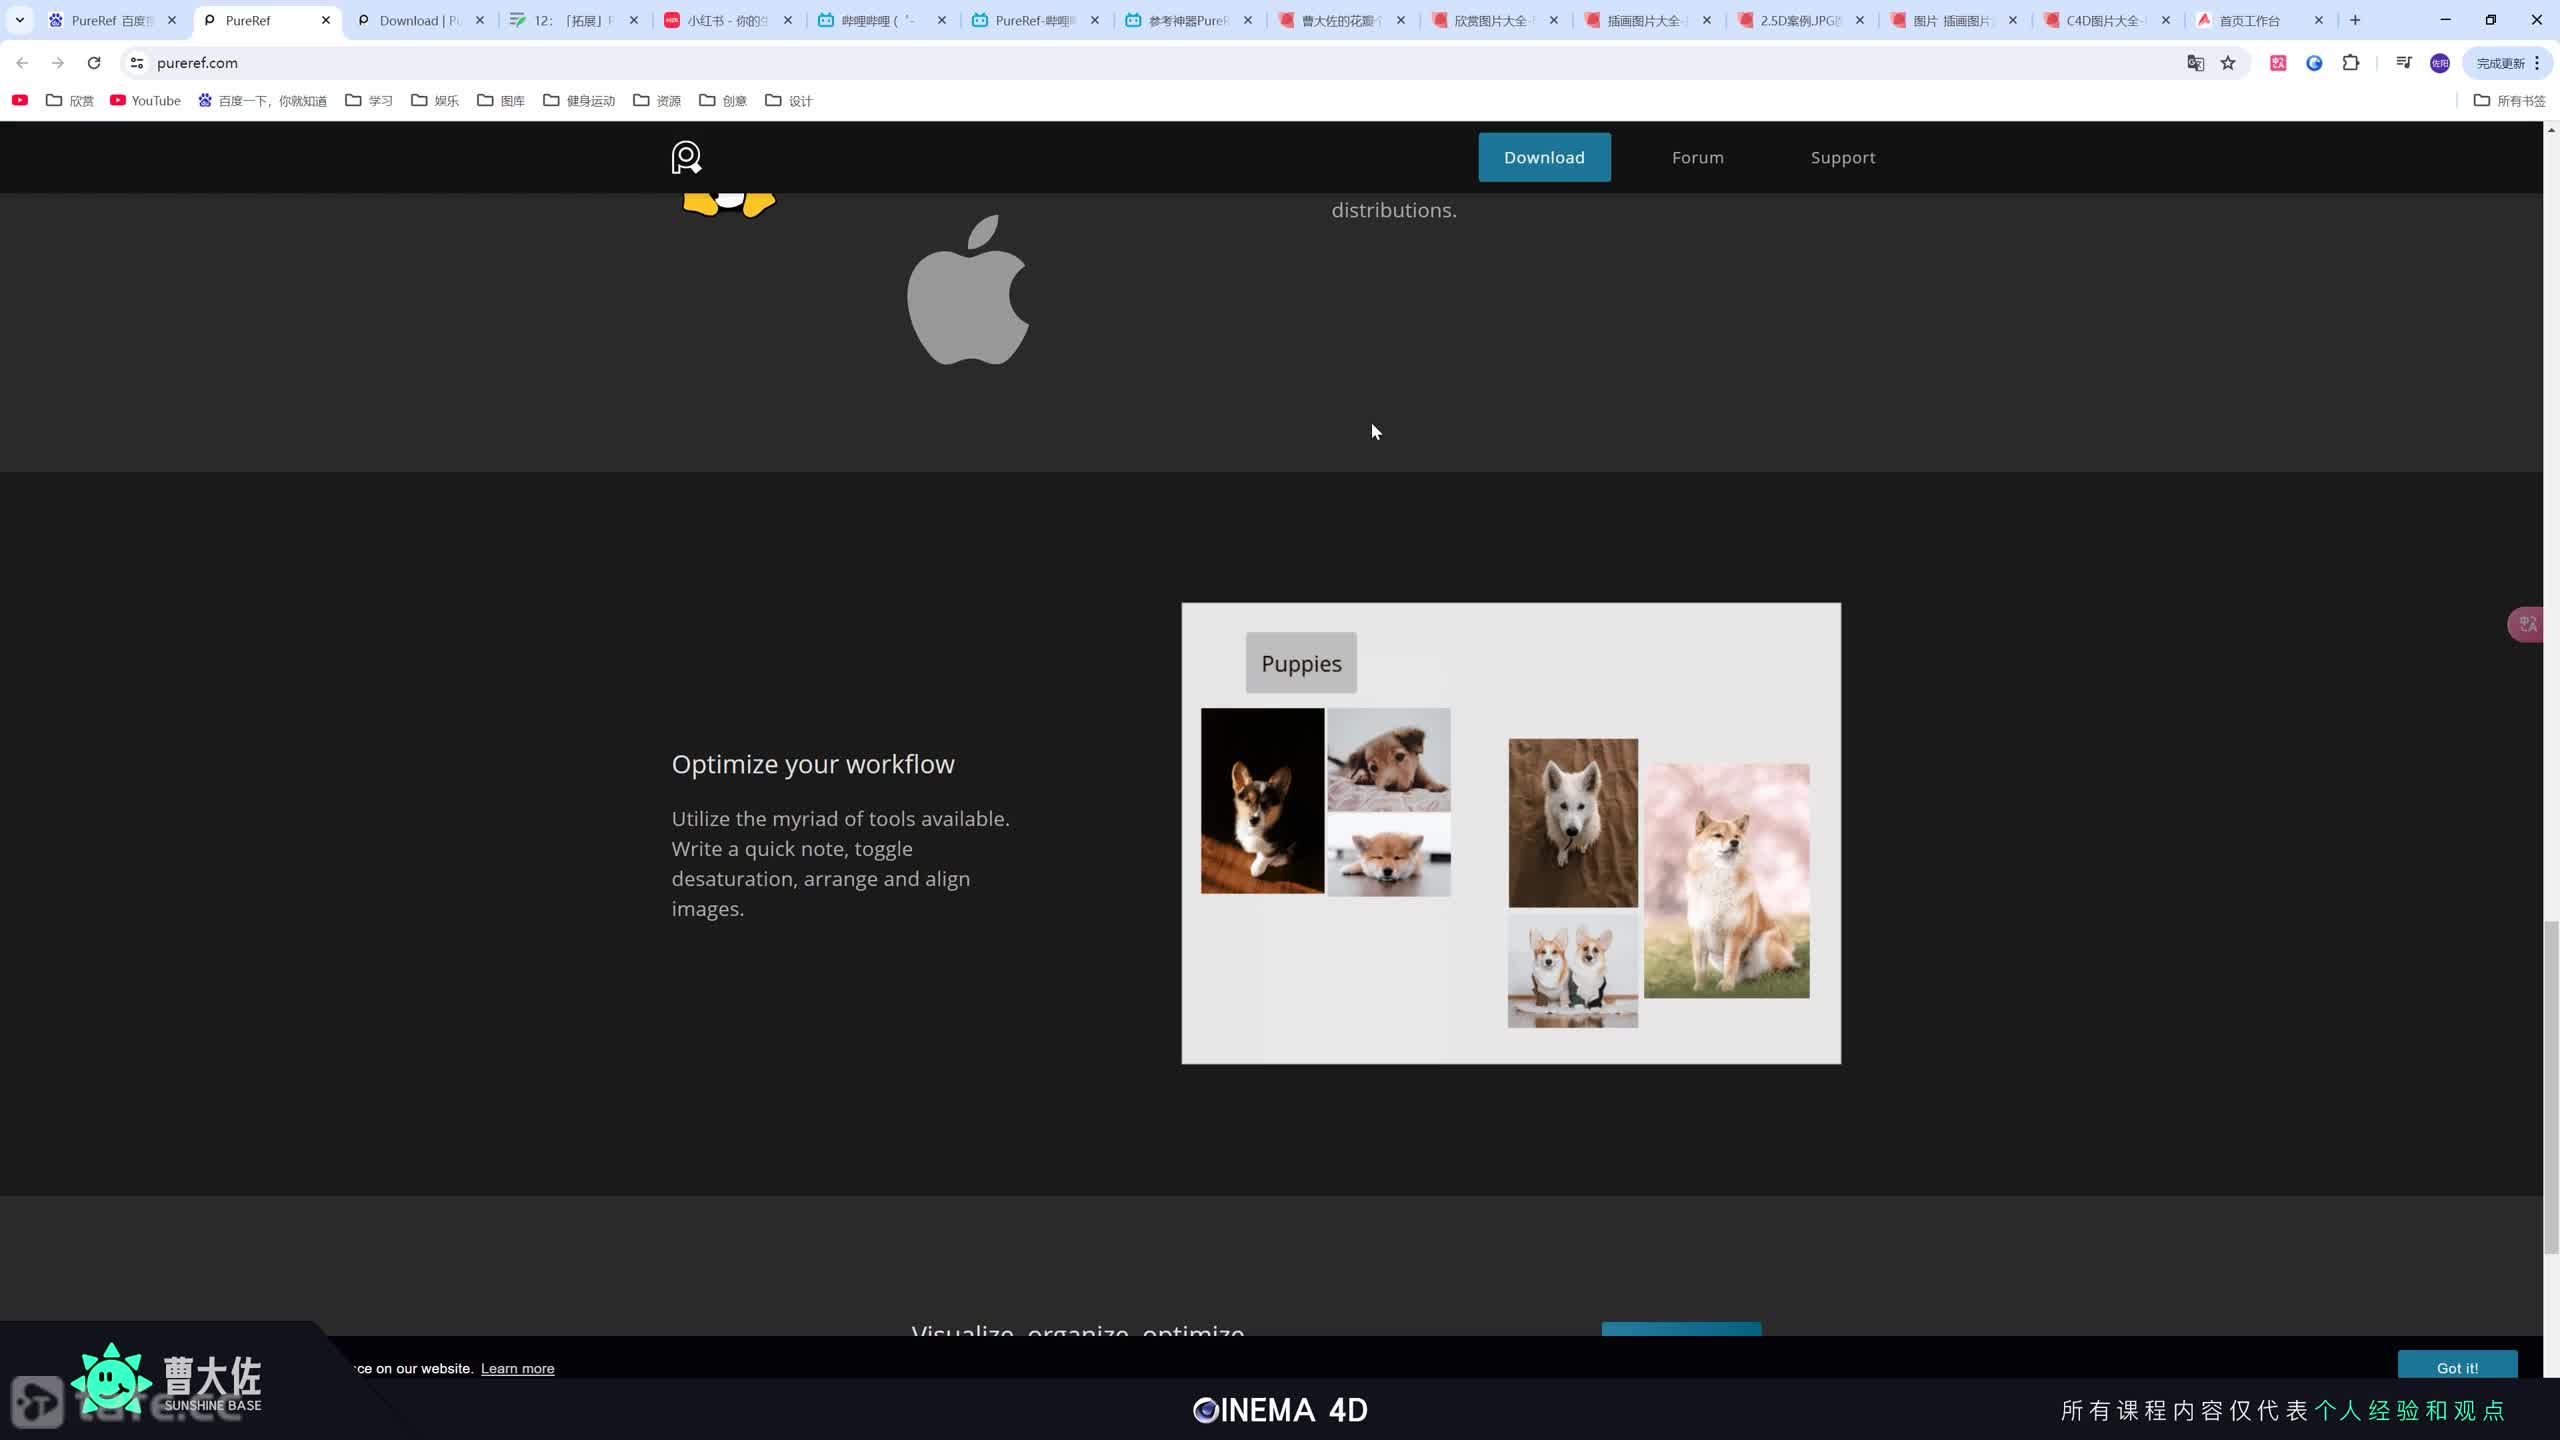Click the red translation extension icon
The image size is (2560, 1440).
coord(2278,63)
